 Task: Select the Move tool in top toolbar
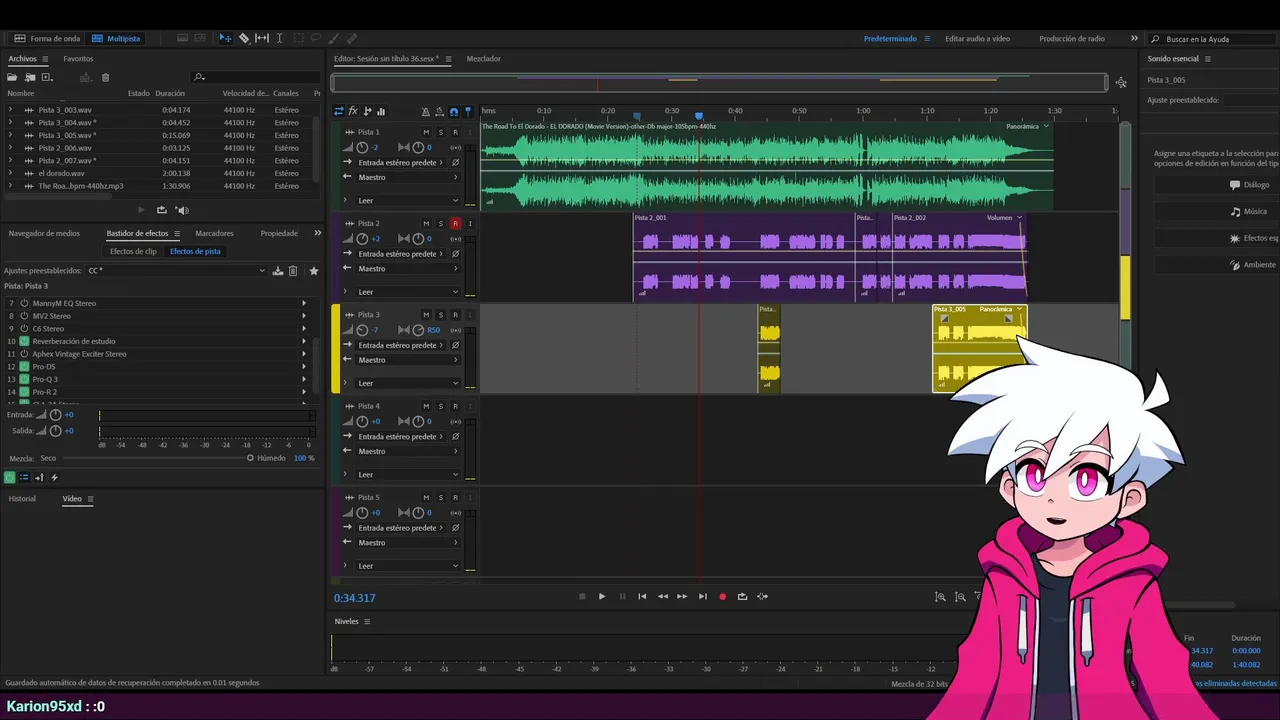pyautogui.click(x=225, y=38)
